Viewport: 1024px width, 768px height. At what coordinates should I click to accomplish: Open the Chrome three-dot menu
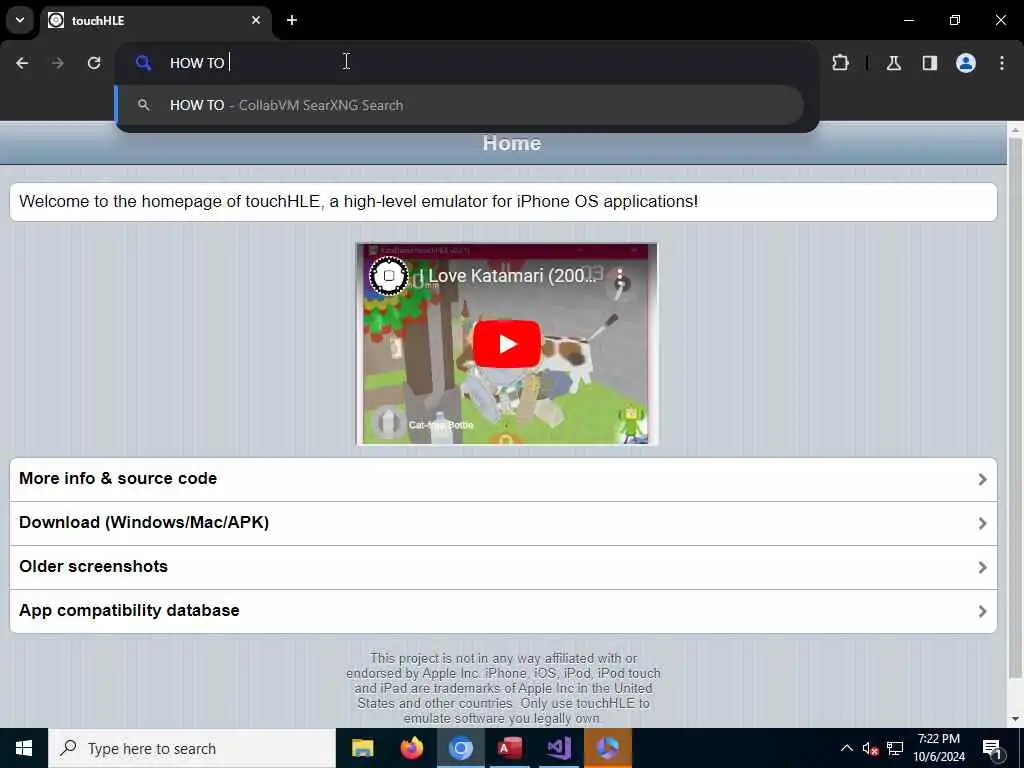click(x=1002, y=63)
